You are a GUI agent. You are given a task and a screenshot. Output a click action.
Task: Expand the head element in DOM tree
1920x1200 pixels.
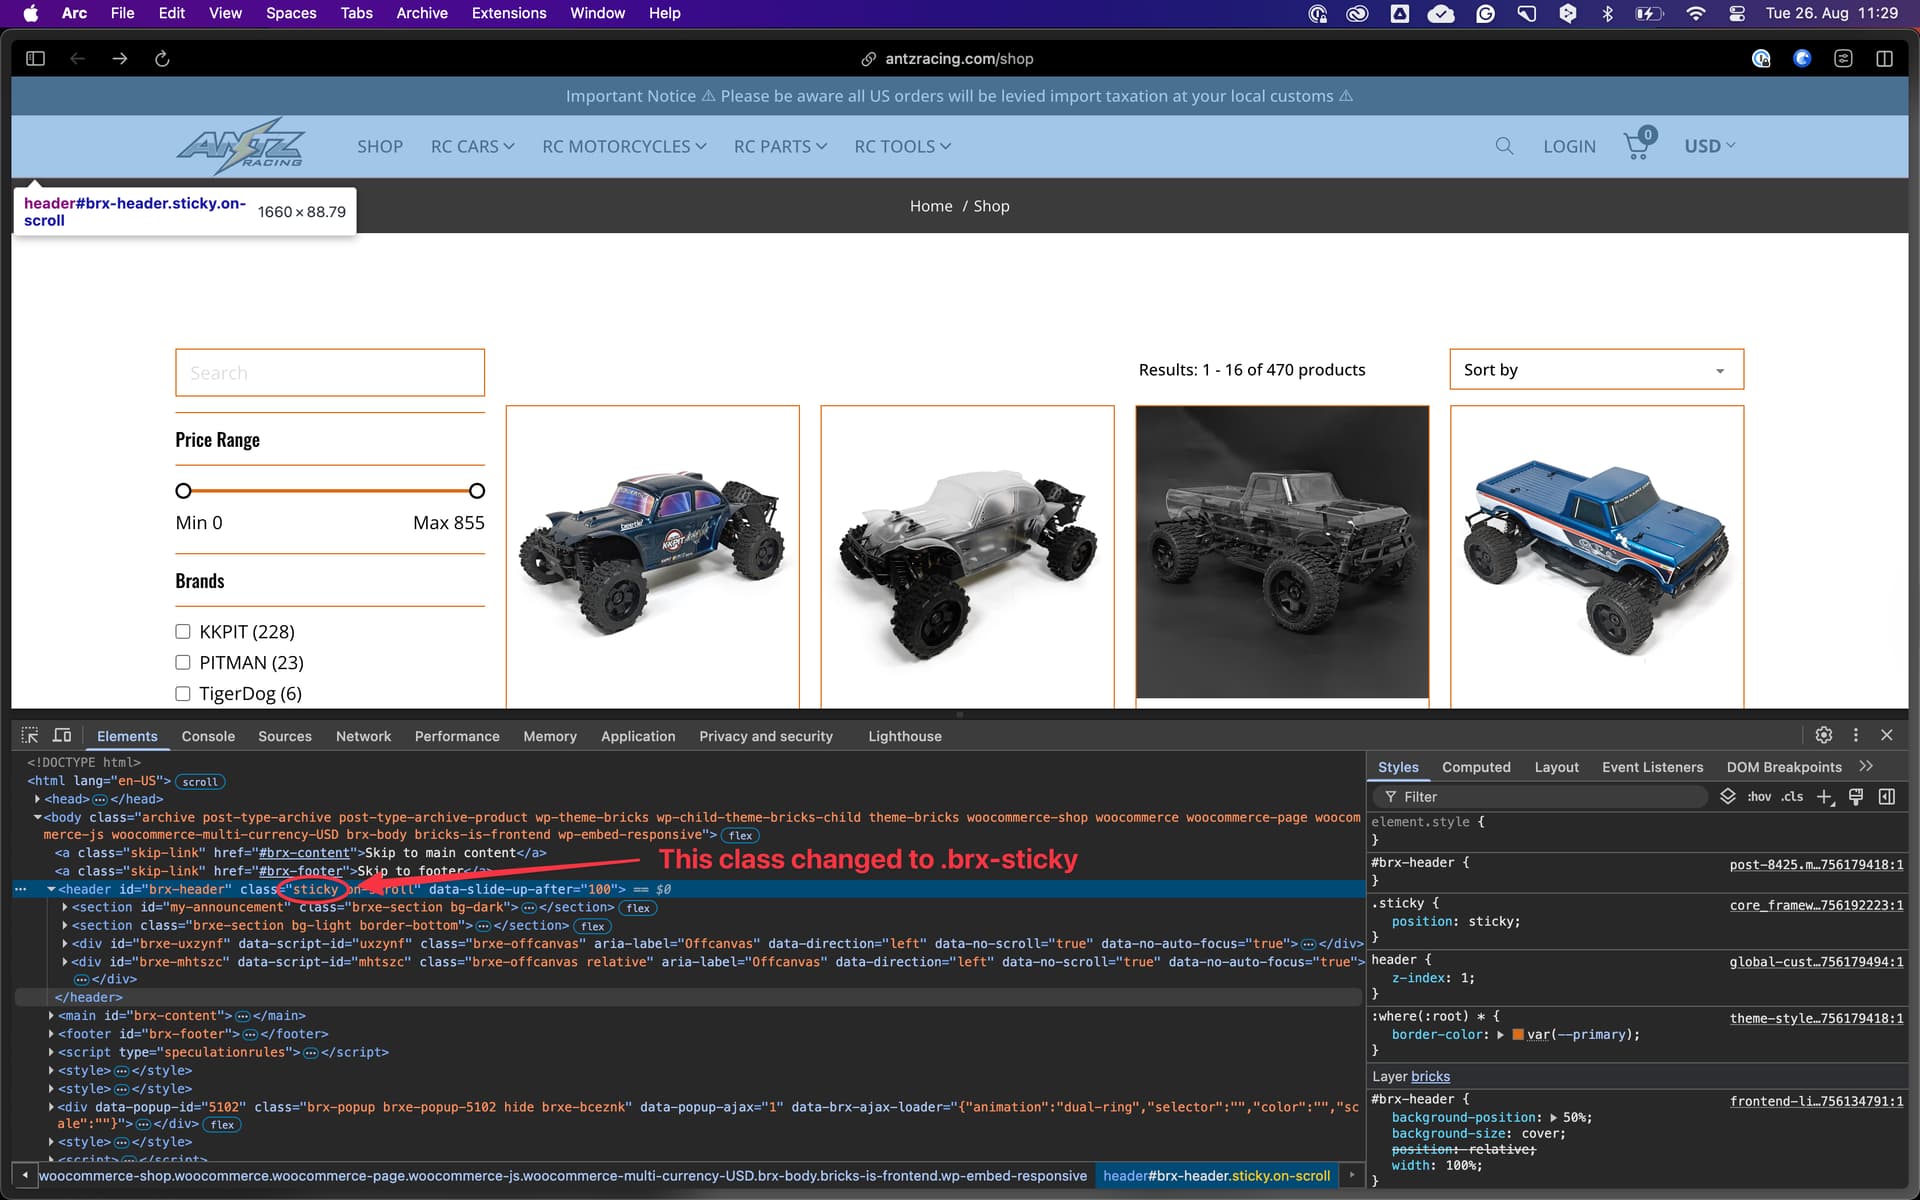pos(37,799)
